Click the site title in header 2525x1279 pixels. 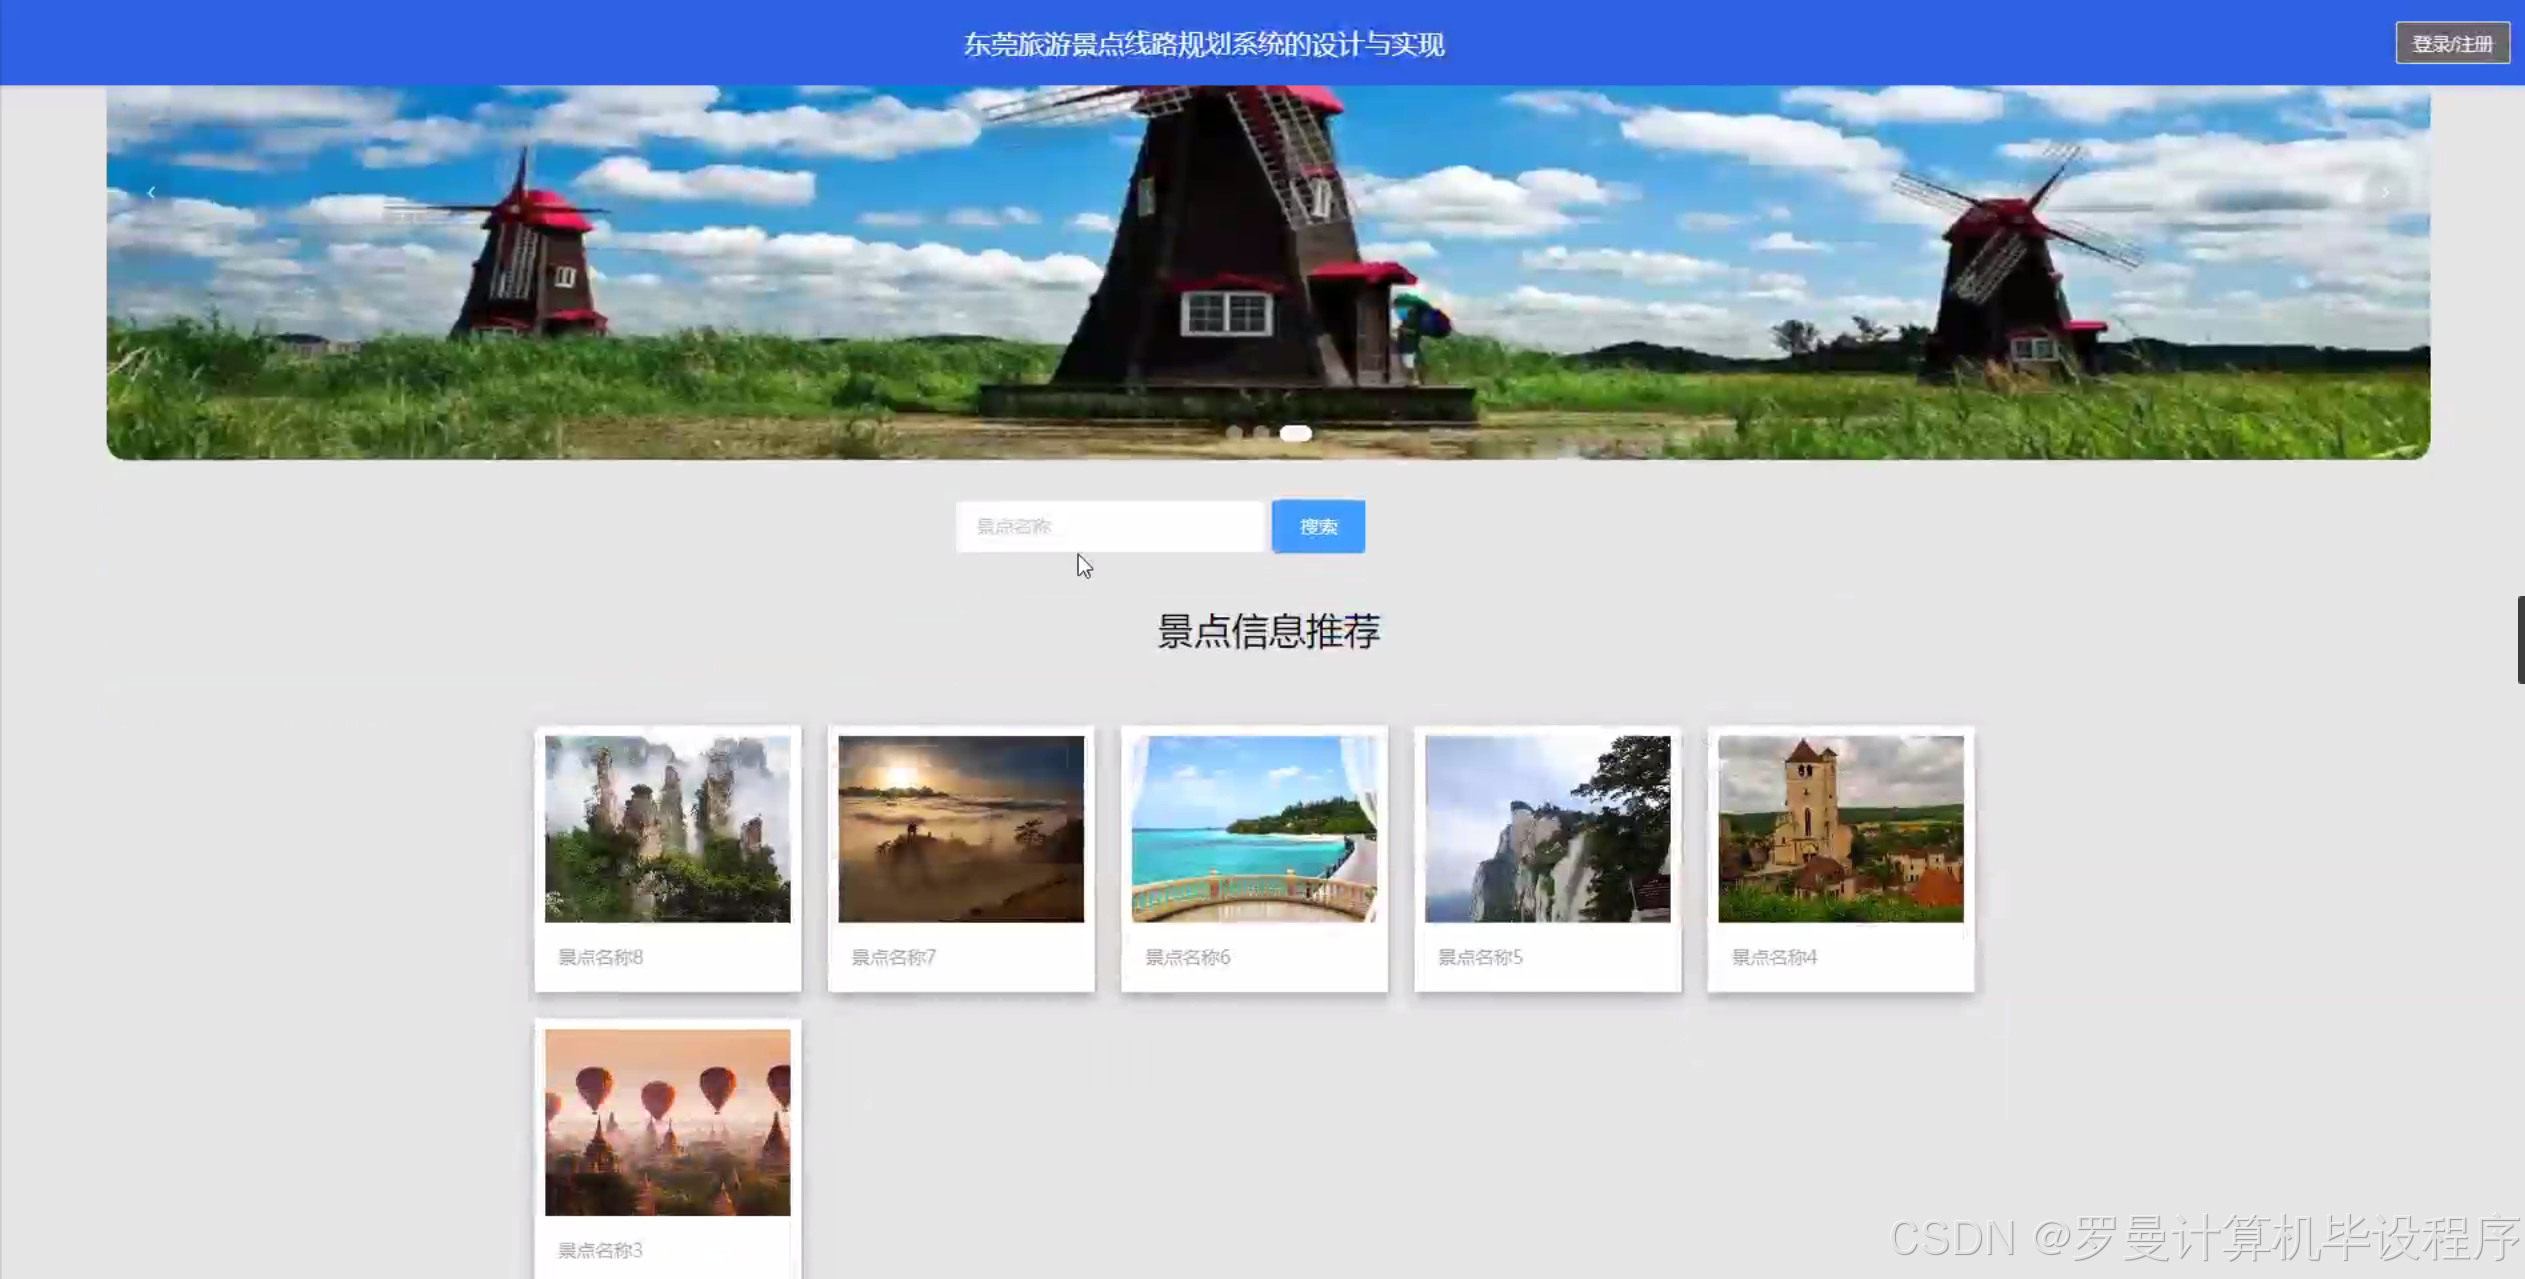point(1203,45)
